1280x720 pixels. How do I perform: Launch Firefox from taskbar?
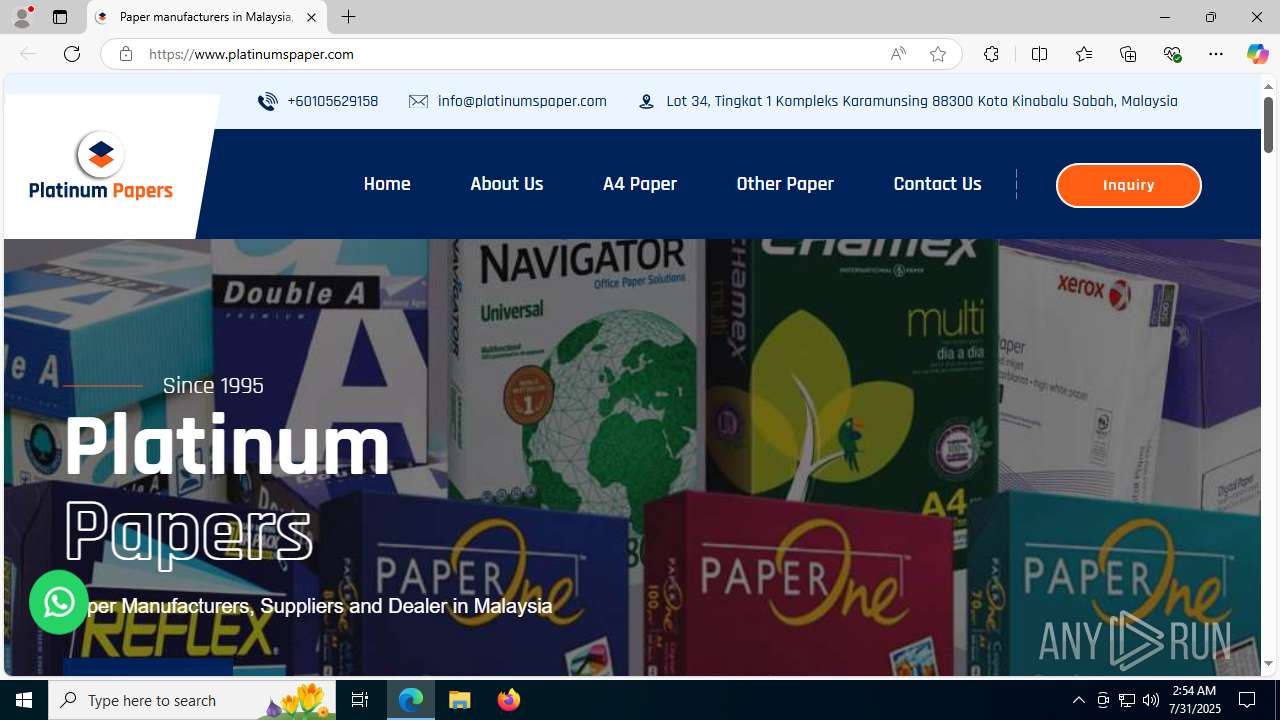[509, 700]
